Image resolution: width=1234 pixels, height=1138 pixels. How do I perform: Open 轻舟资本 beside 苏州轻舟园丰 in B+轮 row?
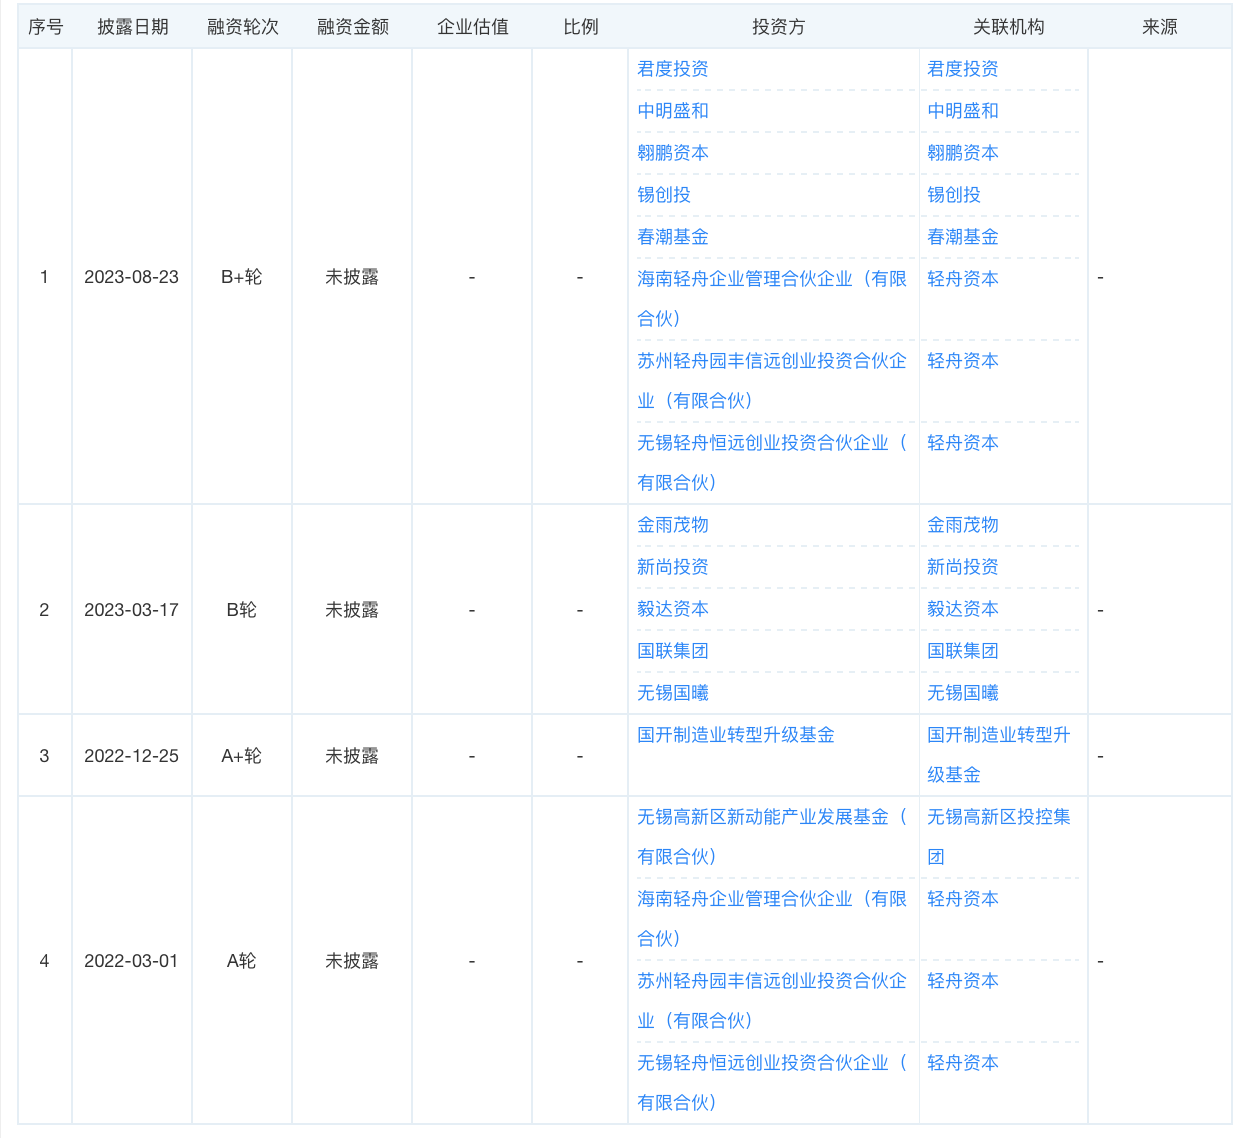(x=963, y=361)
